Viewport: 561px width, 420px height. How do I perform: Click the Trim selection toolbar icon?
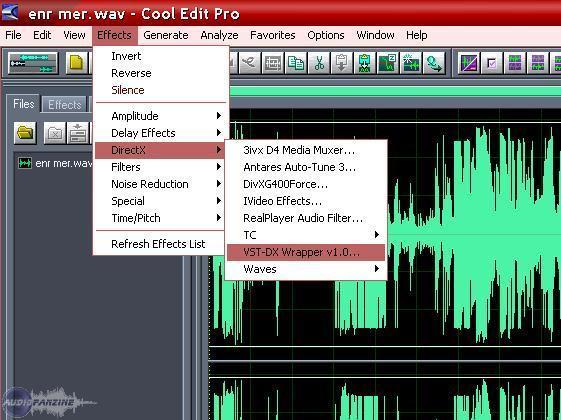coord(273,63)
